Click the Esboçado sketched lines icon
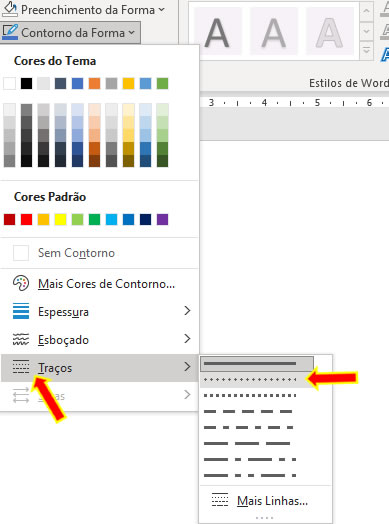This screenshot has height=524, width=389. (x=21, y=339)
